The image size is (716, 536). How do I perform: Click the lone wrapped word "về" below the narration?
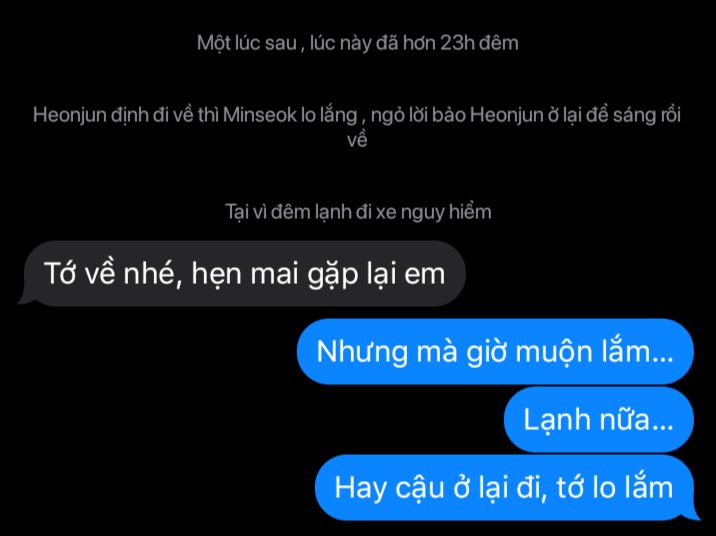pos(357,140)
